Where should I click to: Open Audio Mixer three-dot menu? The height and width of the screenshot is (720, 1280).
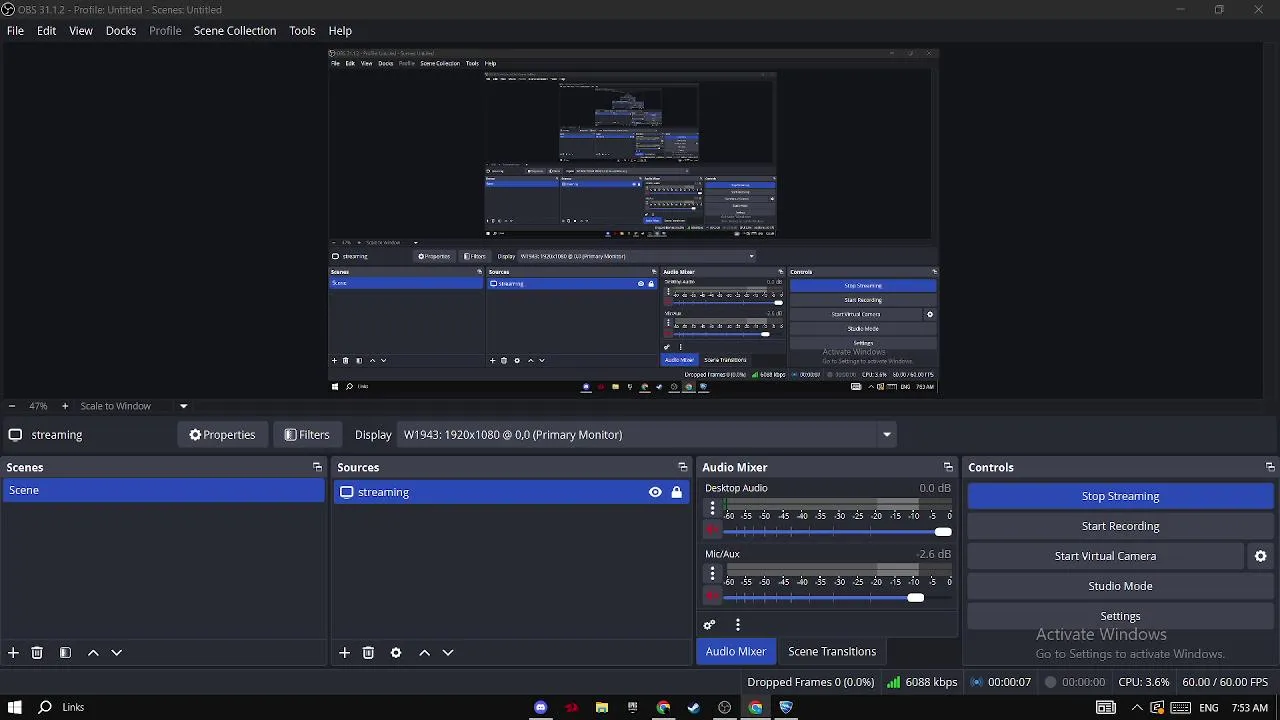tap(738, 625)
